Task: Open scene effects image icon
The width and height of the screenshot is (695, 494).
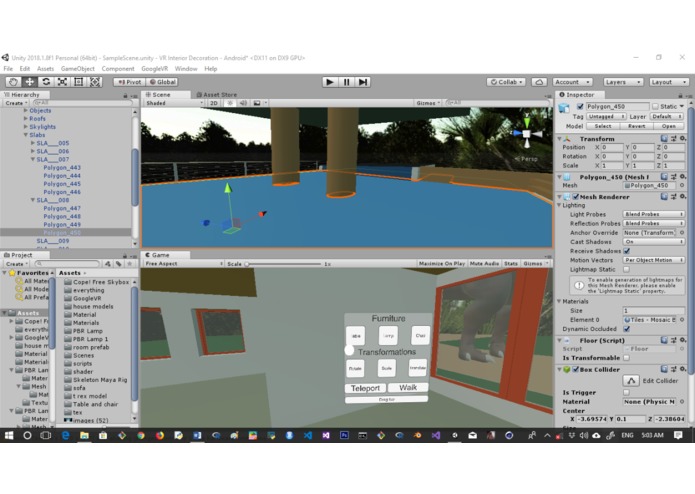Action: point(257,103)
